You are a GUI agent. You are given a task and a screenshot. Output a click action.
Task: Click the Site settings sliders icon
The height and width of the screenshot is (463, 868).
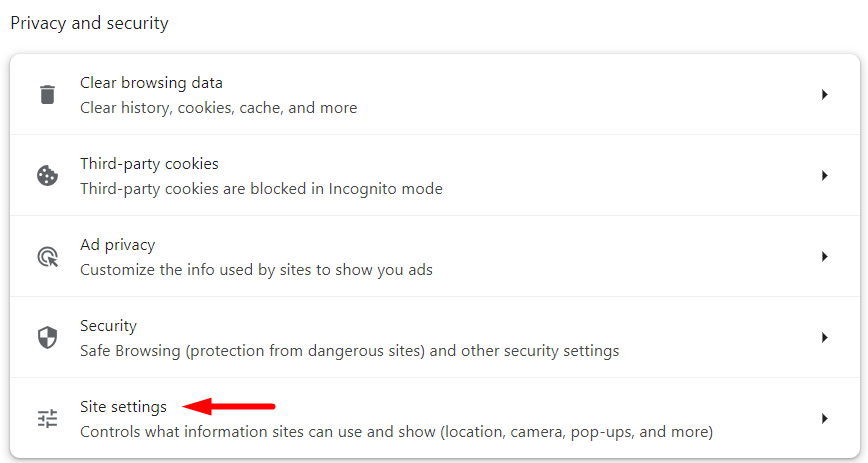coord(48,418)
